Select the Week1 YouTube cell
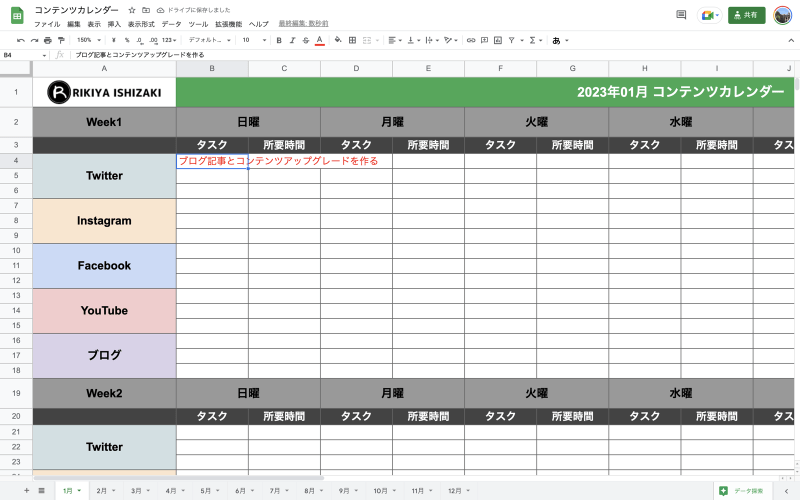This screenshot has height=500, width=800. click(104, 311)
